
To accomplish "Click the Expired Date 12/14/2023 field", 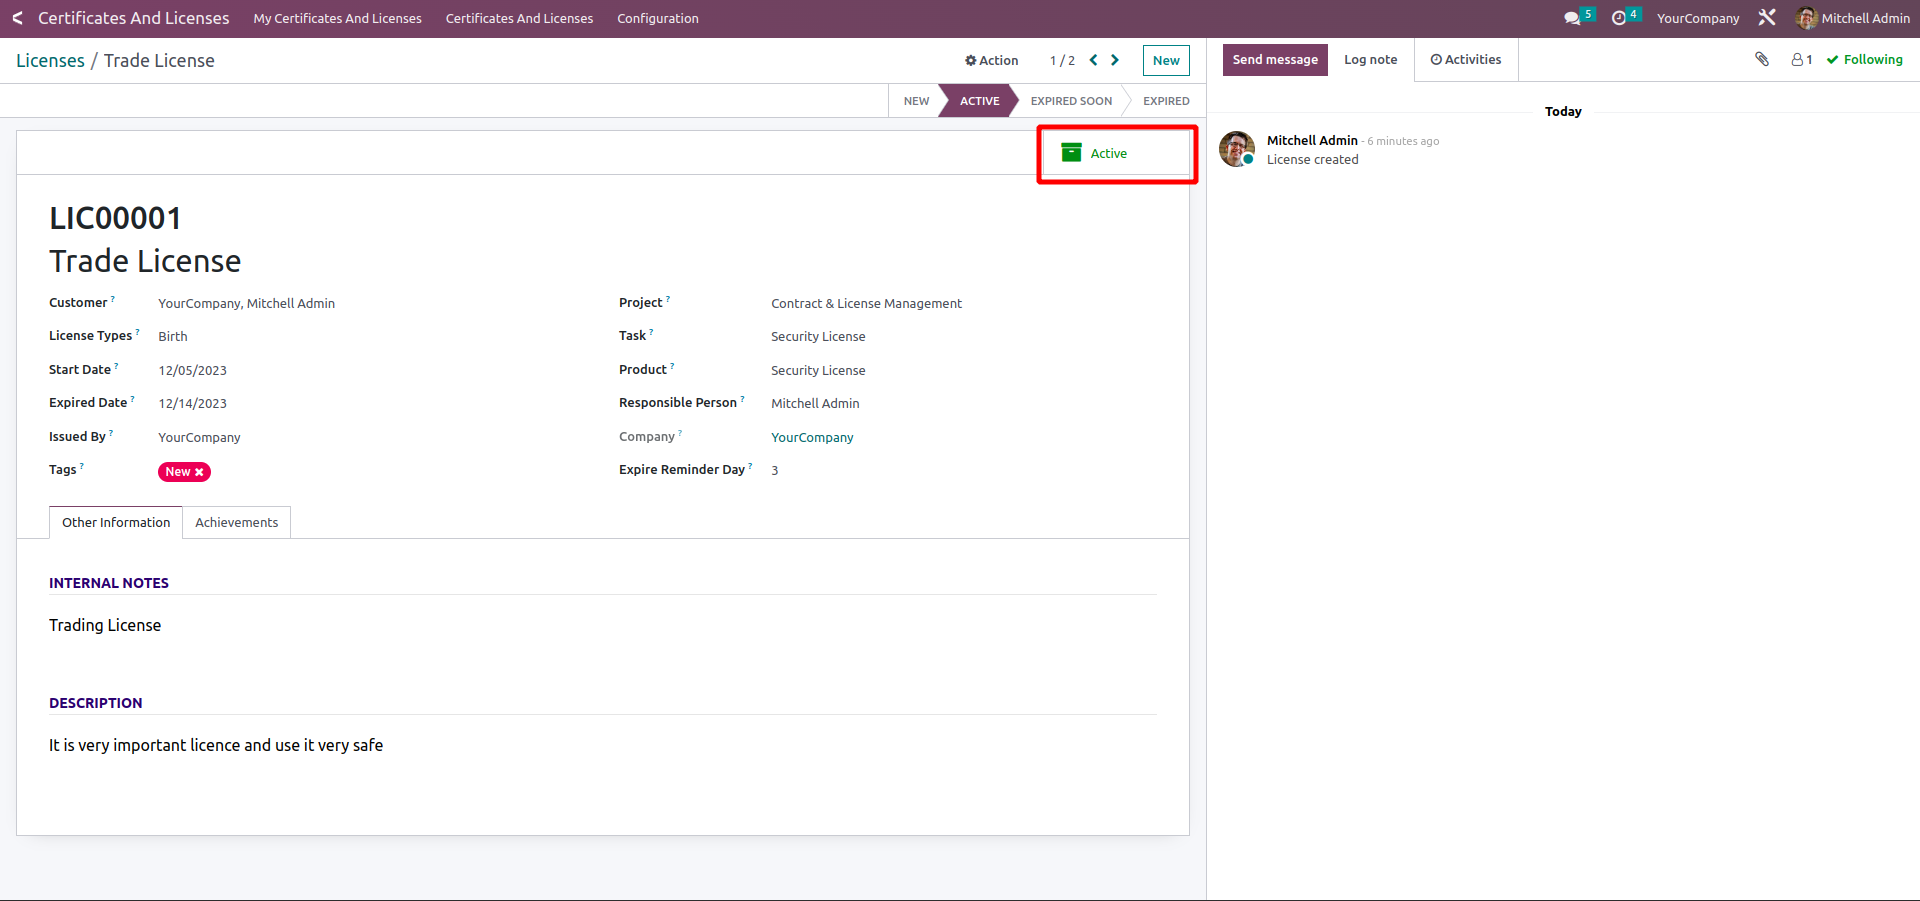I will [192, 403].
